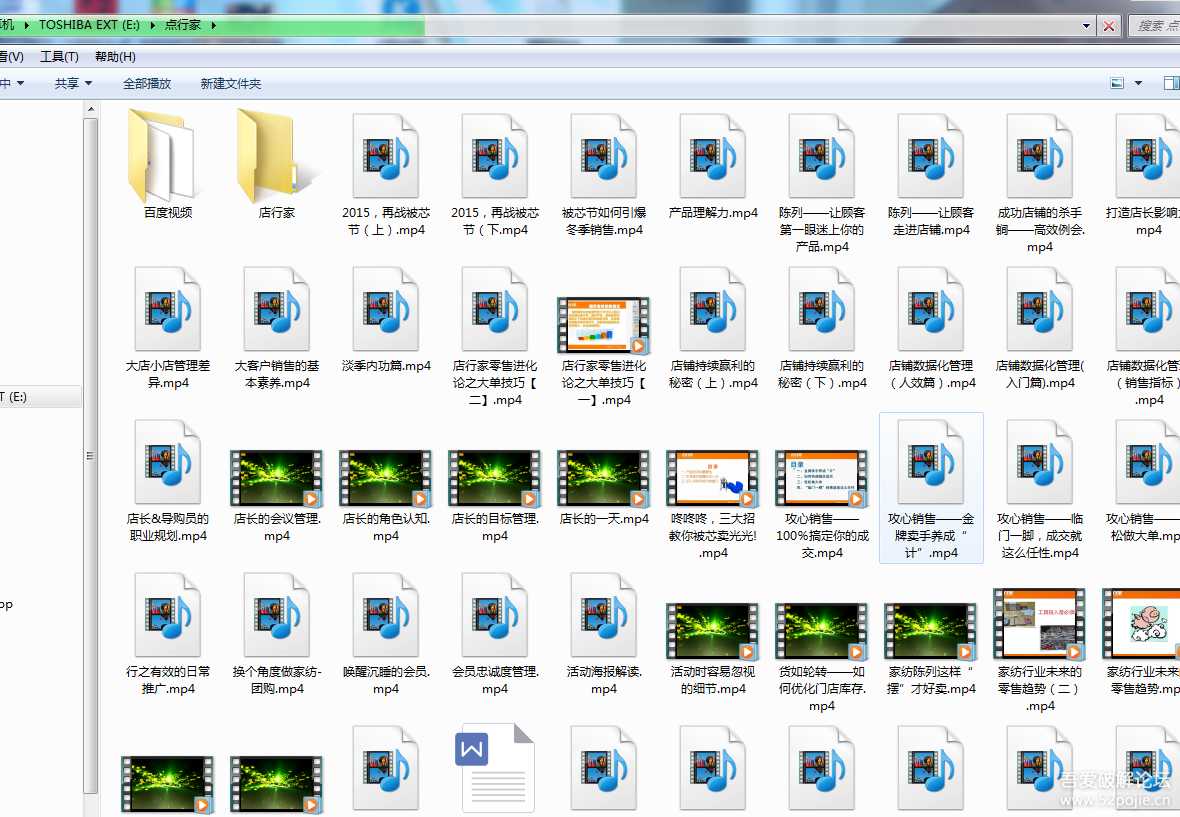The width and height of the screenshot is (1180, 817).
Task: Open the 工具(T) menu
Action: [x=59, y=57]
